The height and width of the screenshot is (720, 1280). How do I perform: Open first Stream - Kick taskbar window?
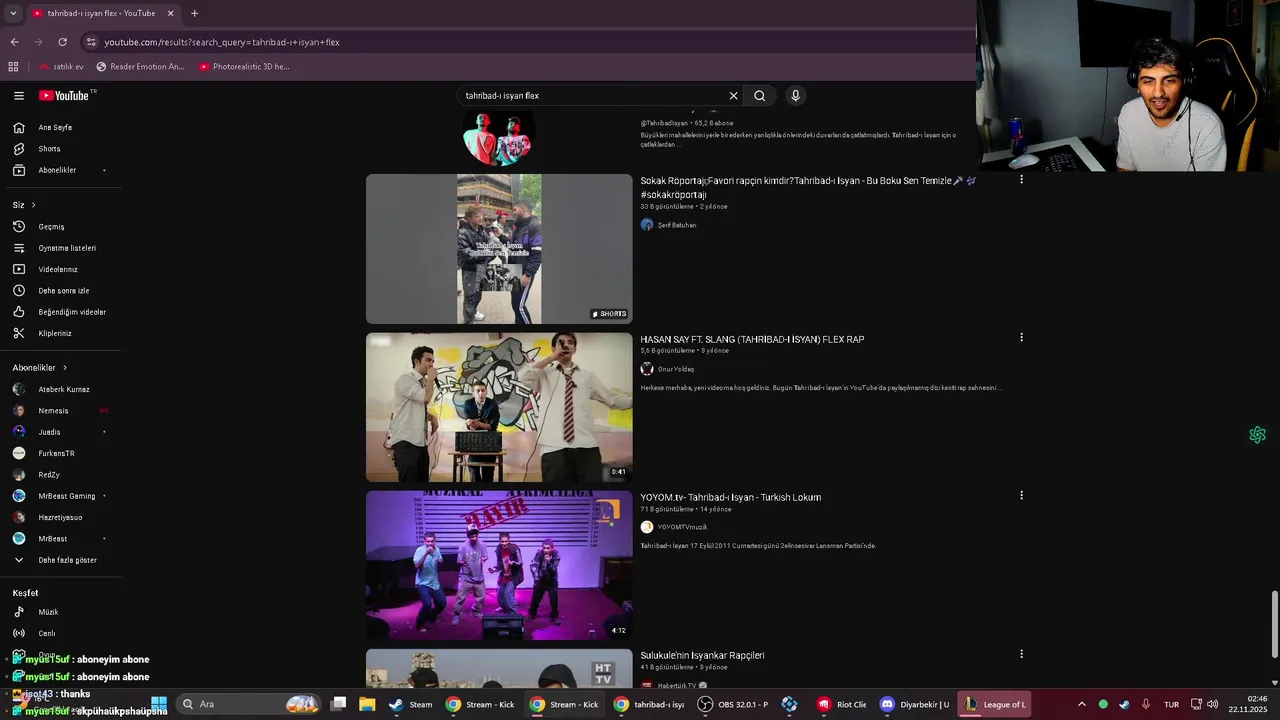(x=481, y=704)
